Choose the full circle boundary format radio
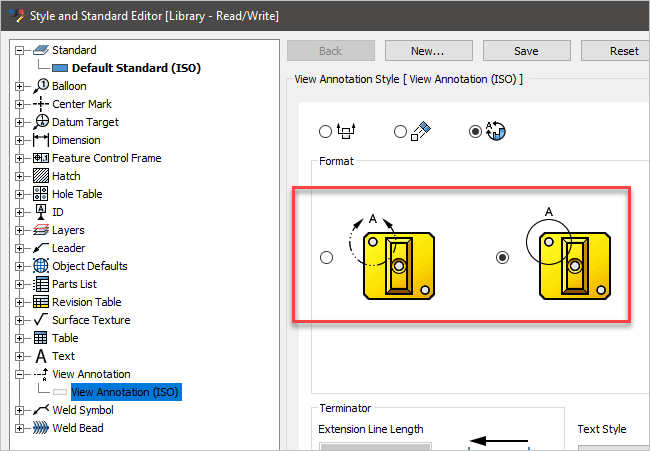The height and width of the screenshot is (451, 650). pyautogui.click(x=502, y=257)
